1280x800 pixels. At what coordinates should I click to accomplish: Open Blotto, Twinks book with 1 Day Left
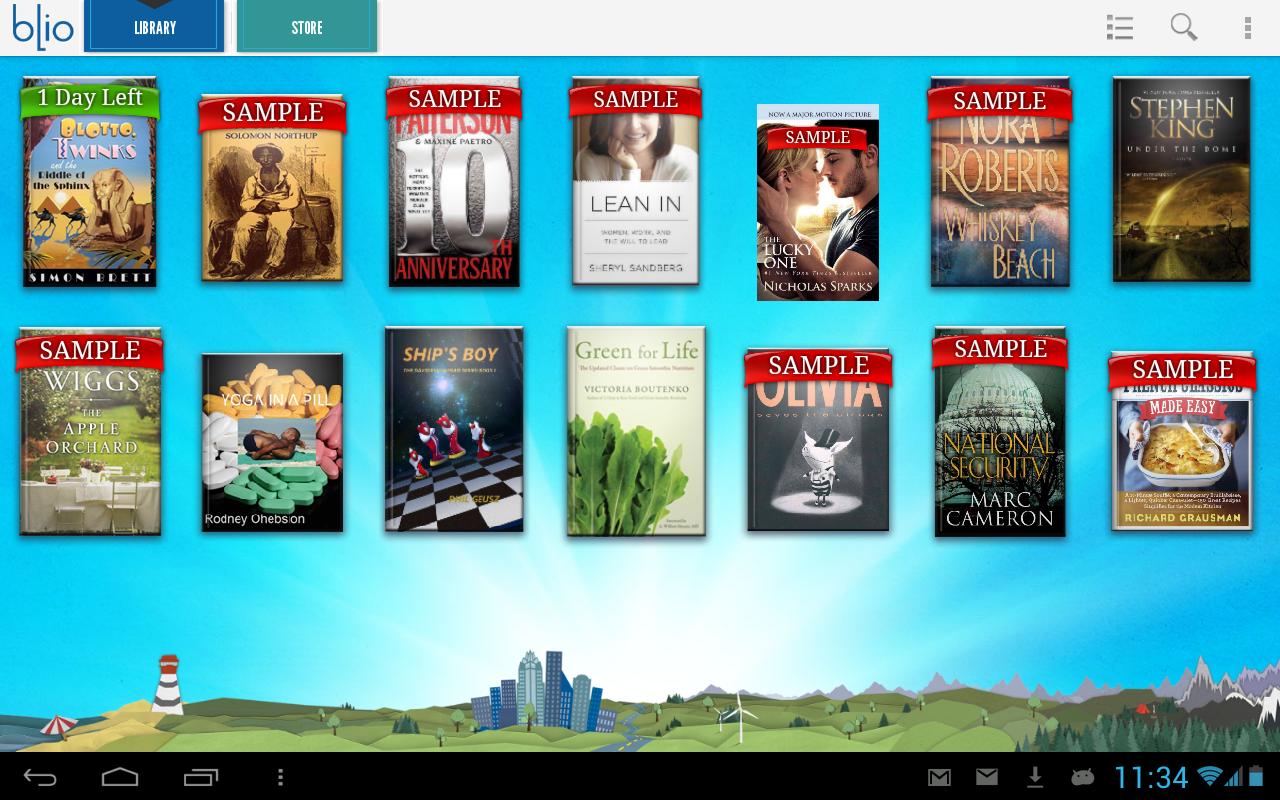pos(90,185)
